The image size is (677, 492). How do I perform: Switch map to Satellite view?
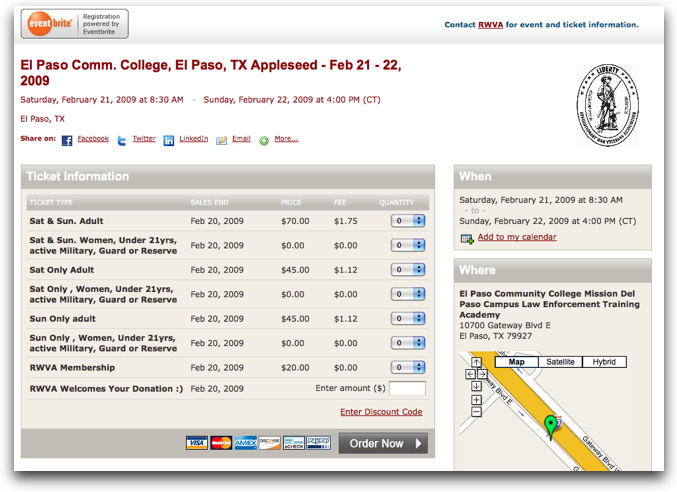coord(560,362)
